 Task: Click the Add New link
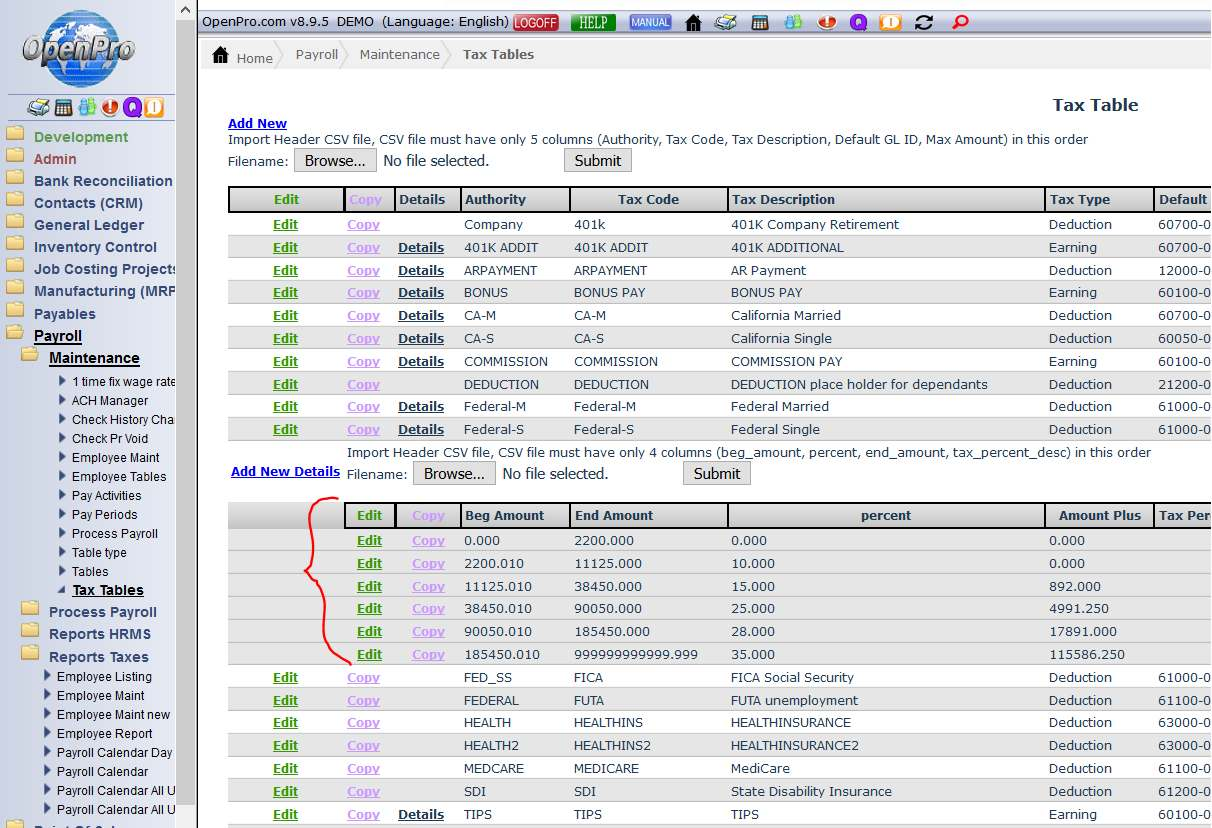[257, 124]
